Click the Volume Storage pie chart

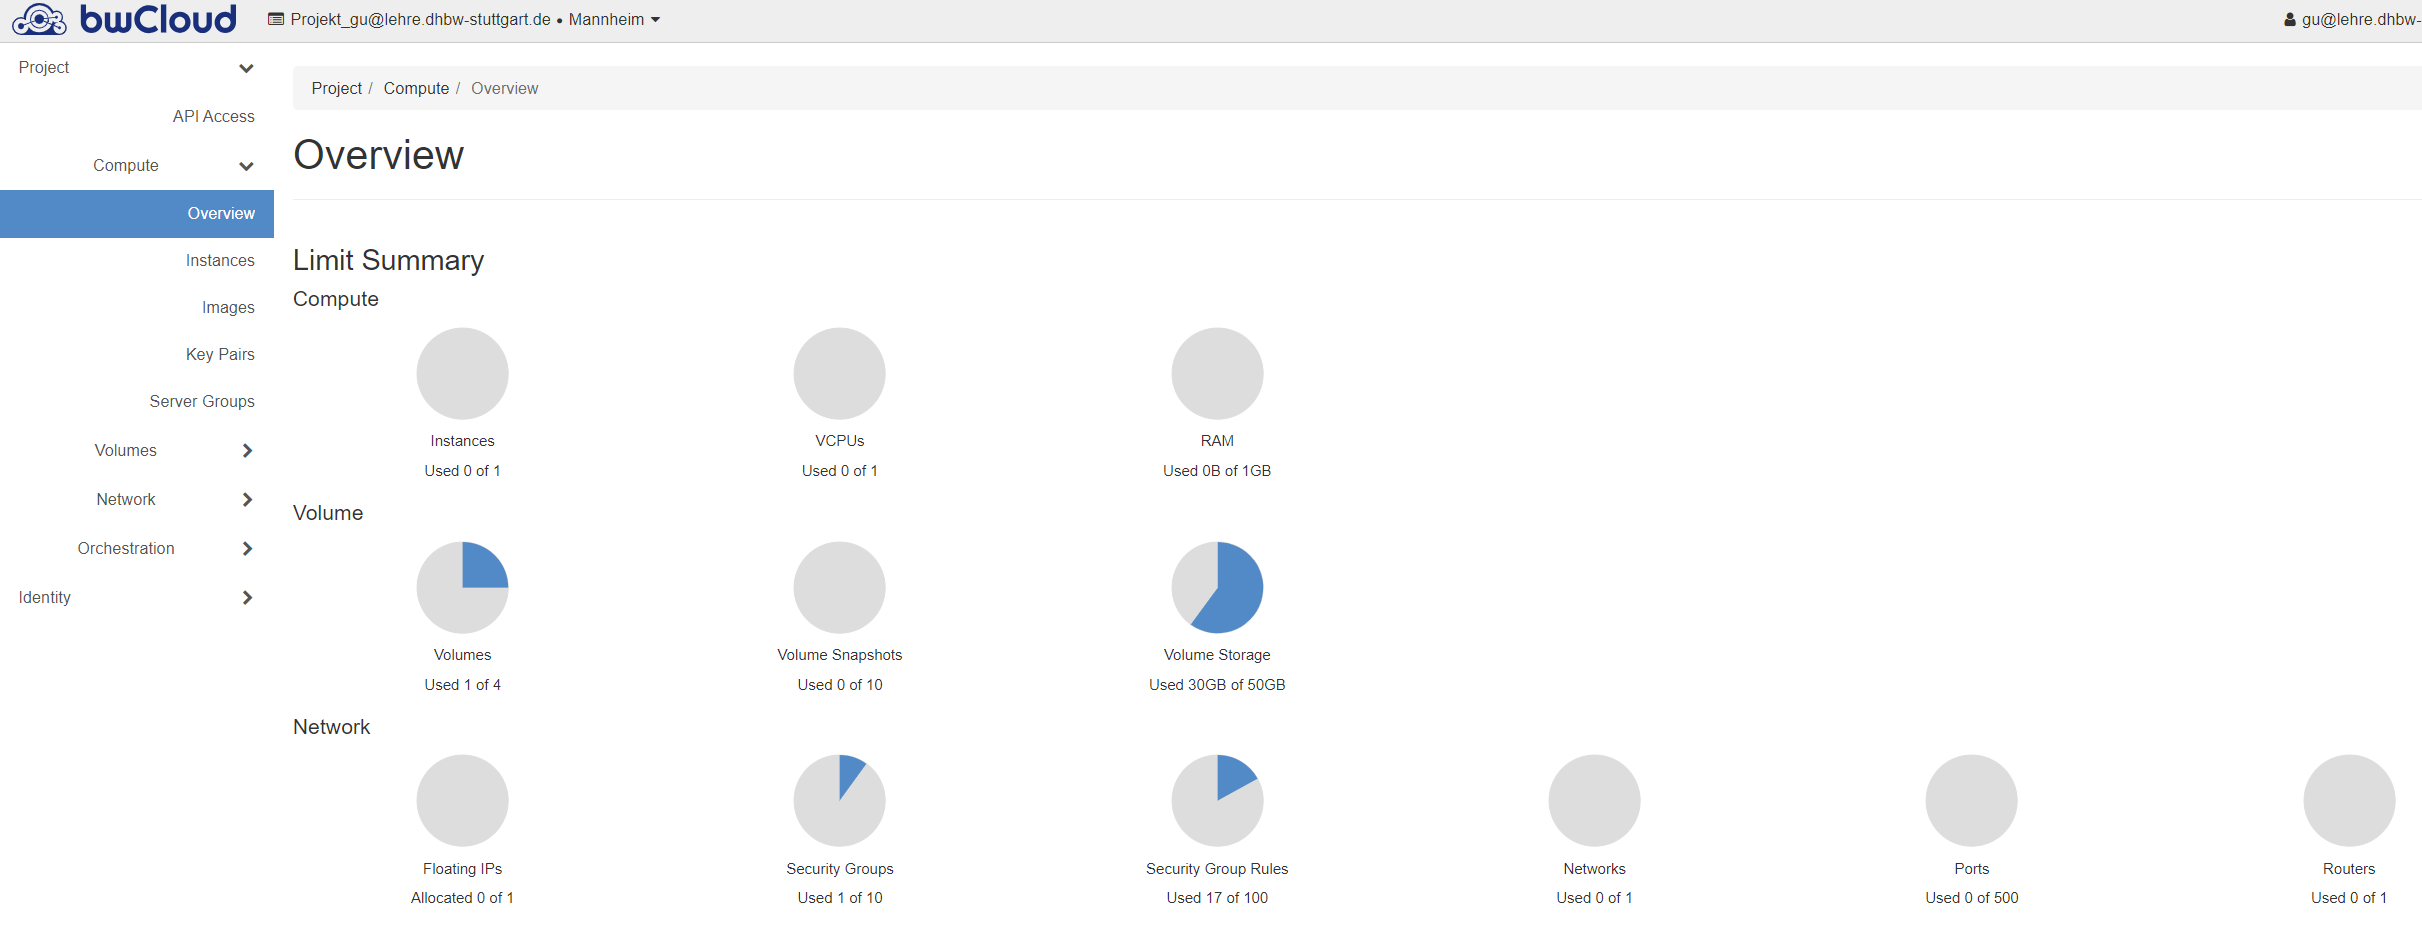(1217, 588)
